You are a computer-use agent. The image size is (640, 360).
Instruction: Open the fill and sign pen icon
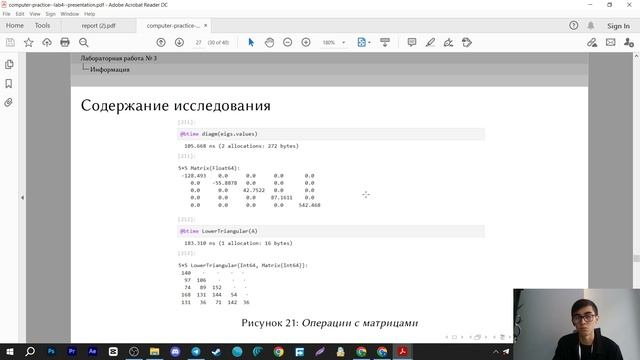point(592,42)
